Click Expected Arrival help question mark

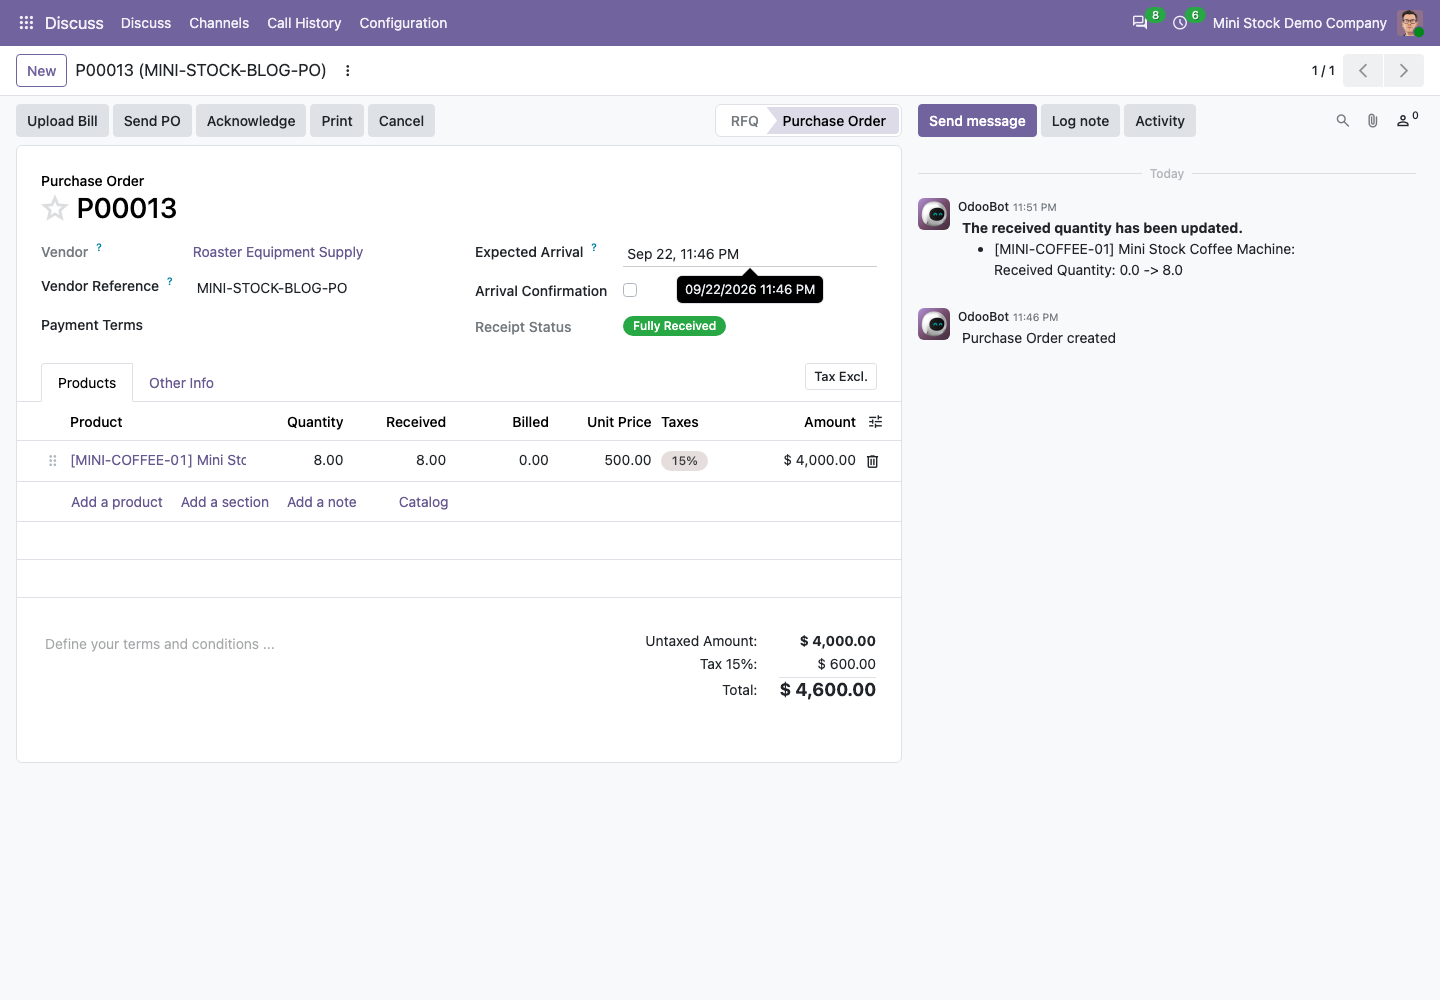tap(594, 247)
